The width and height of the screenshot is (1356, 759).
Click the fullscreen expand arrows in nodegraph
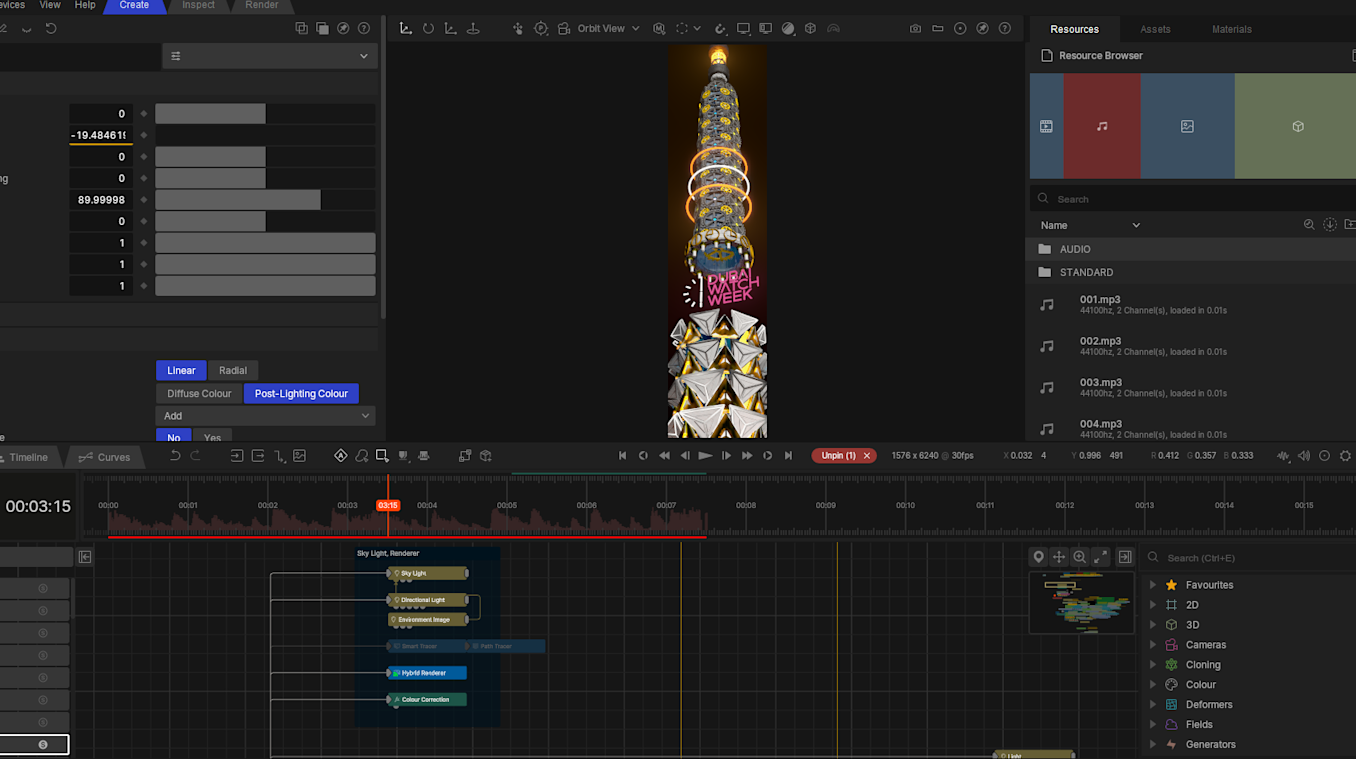1100,557
